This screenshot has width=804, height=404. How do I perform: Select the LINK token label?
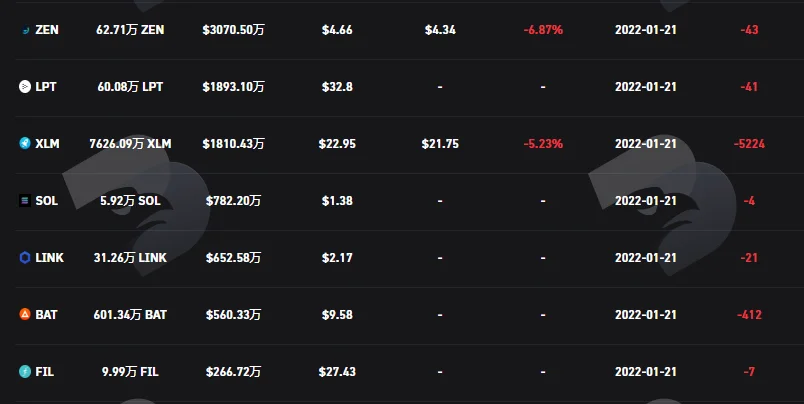(50, 257)
